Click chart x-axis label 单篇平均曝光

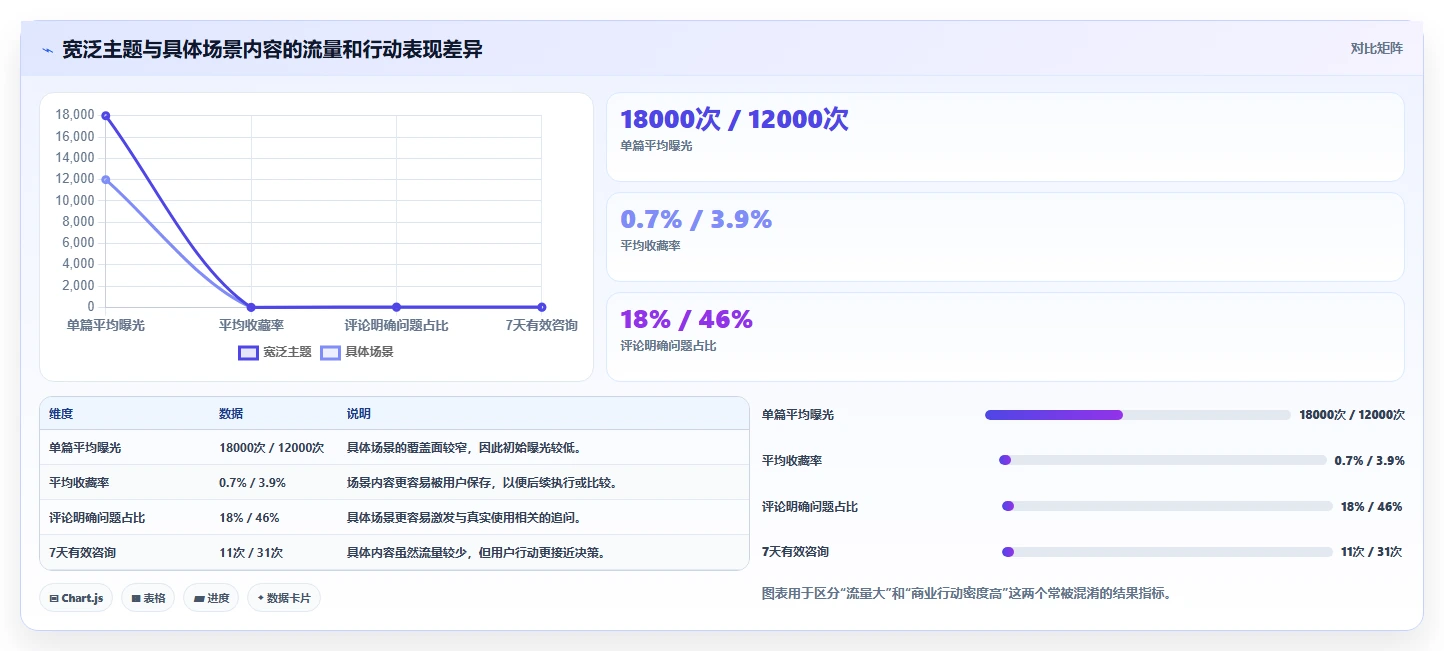coord(106,325)
